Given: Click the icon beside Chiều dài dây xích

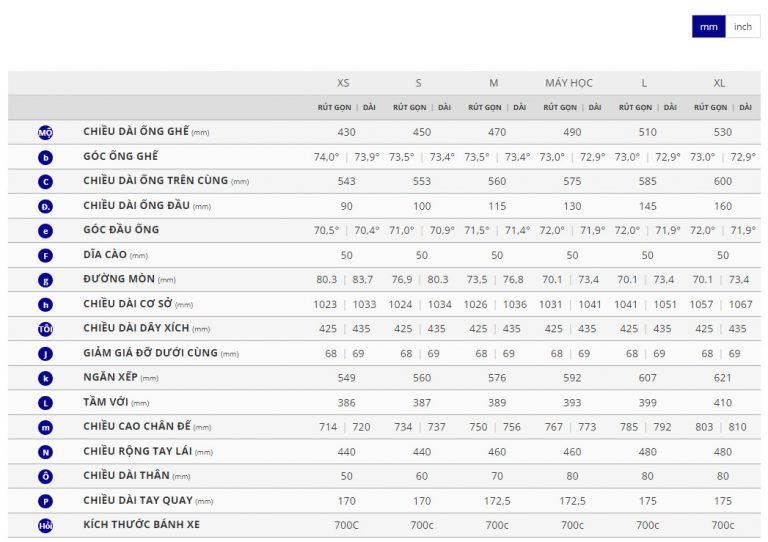Looking at the screenshot, I should pyautogui.click(x=46, y=329).
